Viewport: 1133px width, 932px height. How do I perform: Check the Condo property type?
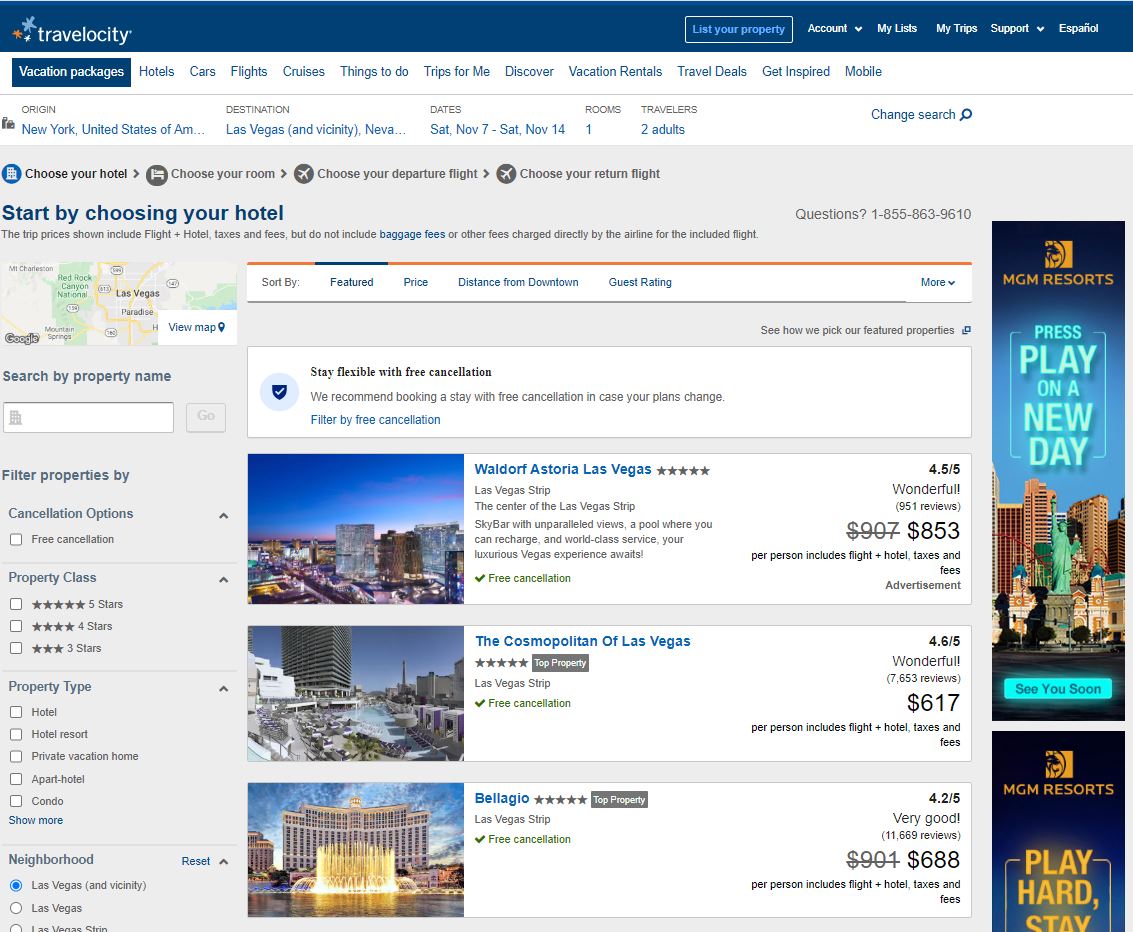click(x=16, y=801)
